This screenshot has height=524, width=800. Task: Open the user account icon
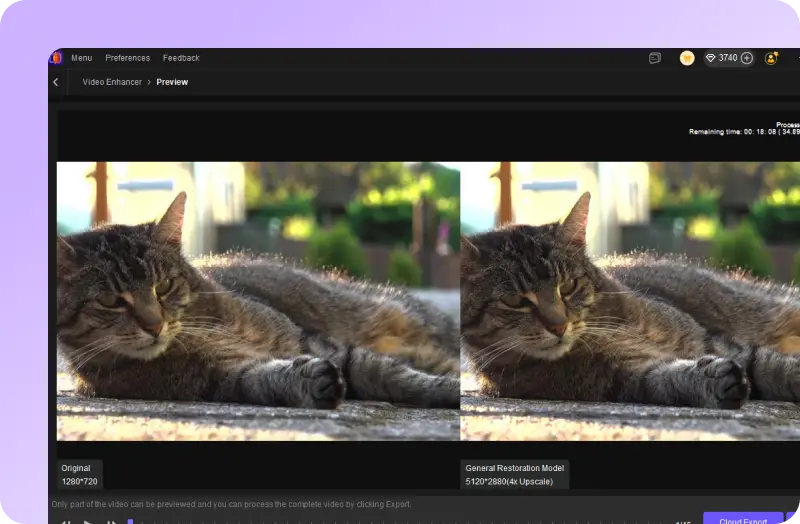pyautogui.click(x=771, y=58)
